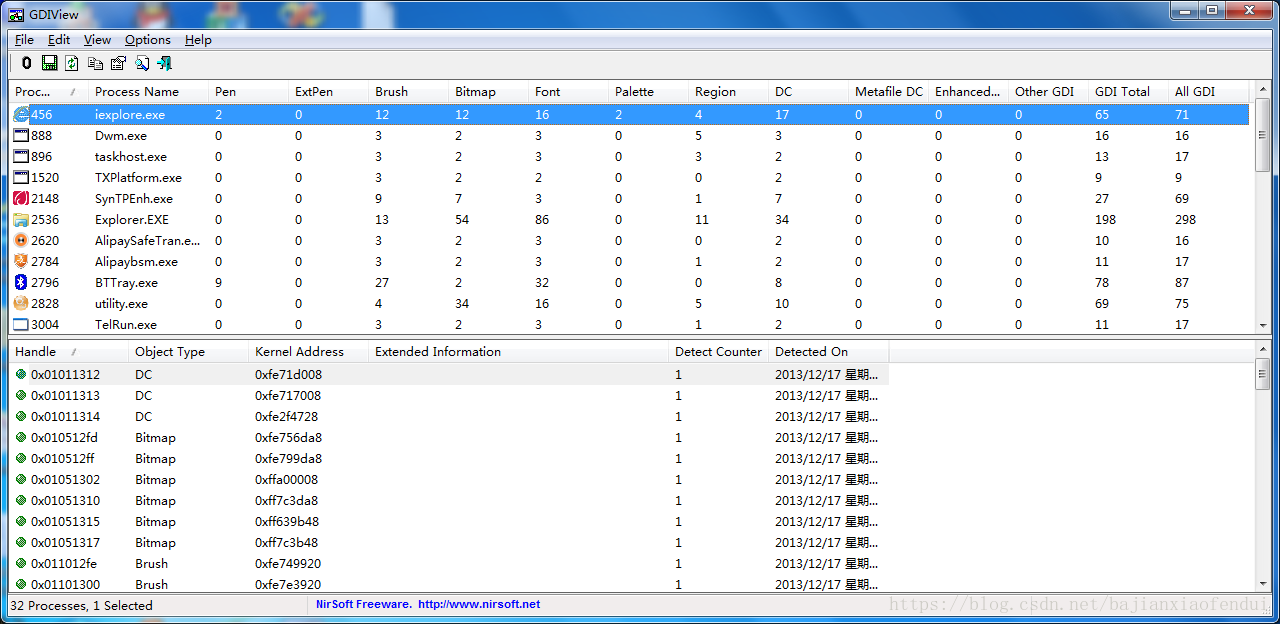Viewport: 1280px width, 624px height.
Task: Sort by the Bitmap column header
Action: [x=488, y=92]
